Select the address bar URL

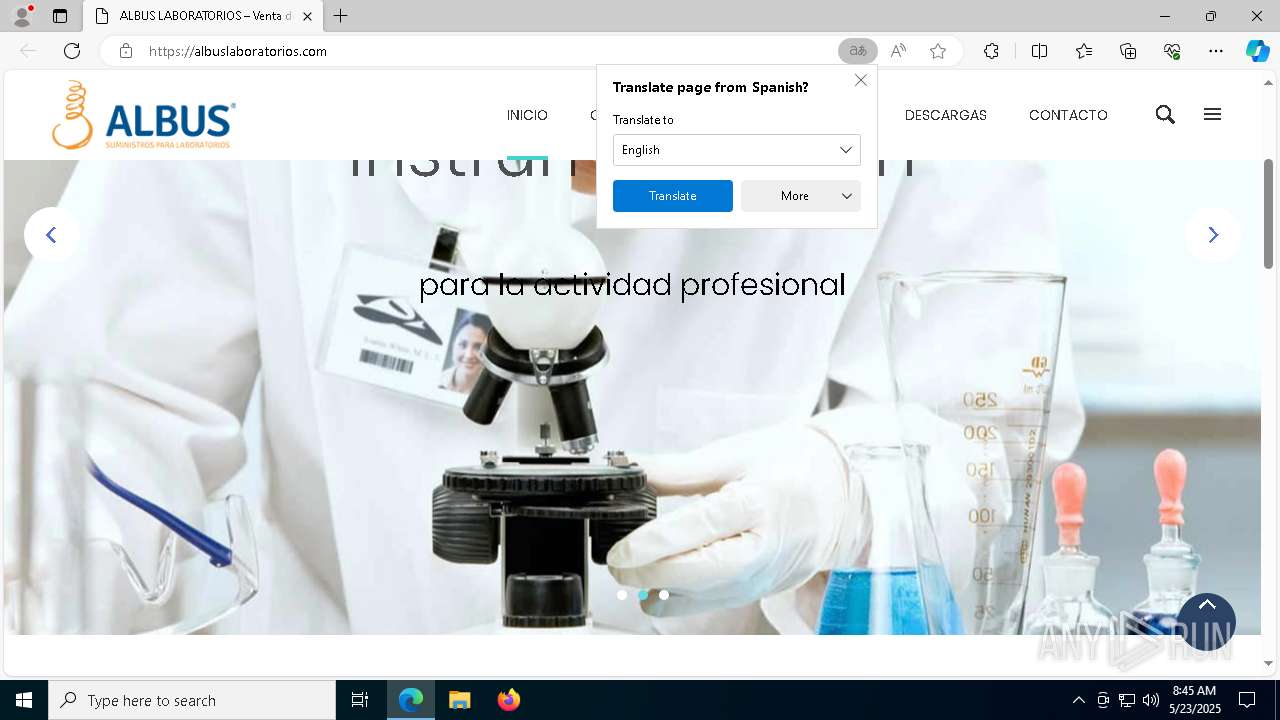click(x=238, y=51)
